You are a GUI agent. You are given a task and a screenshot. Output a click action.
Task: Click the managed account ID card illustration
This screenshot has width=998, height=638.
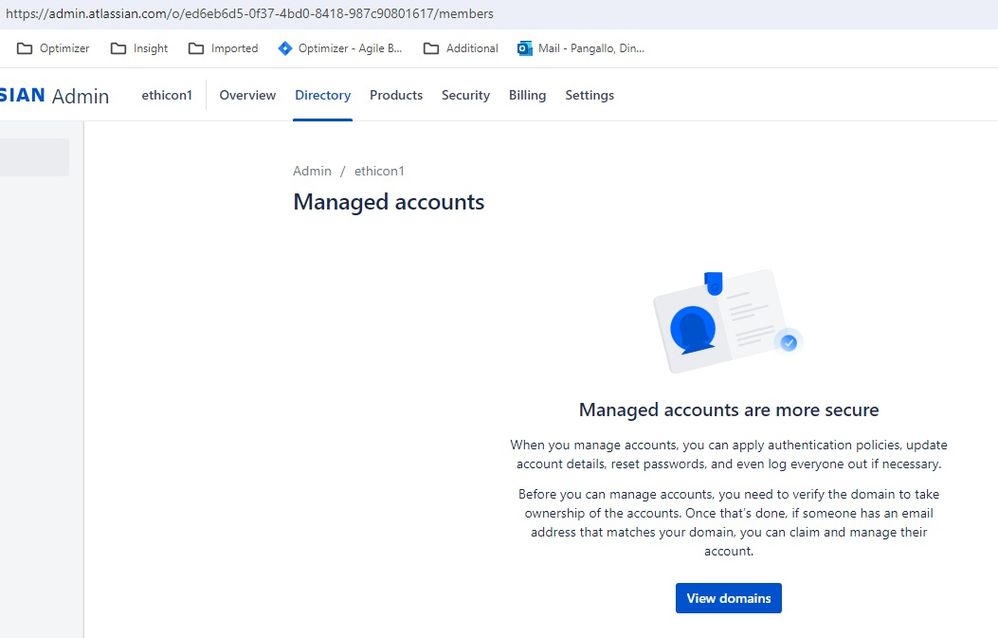pyautogui.click(x=728, y=322)
